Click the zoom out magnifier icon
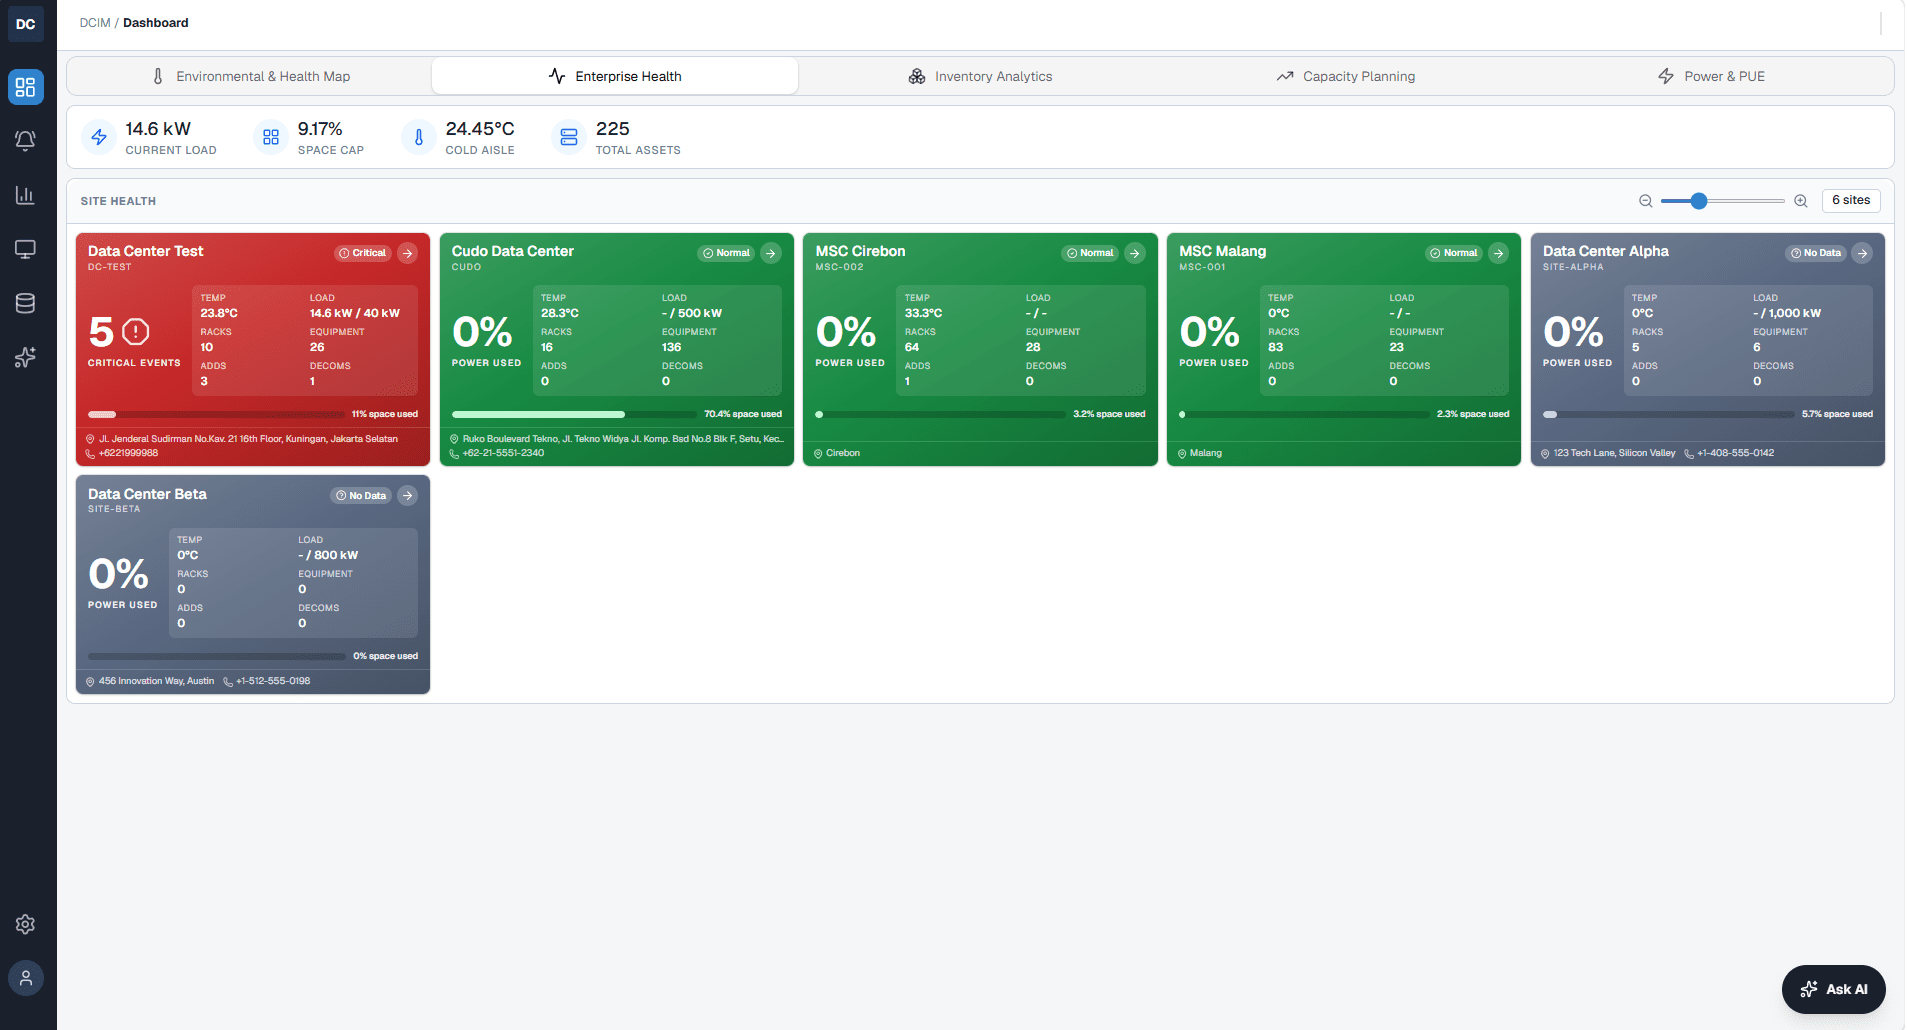Screen dimensions: 1907x1030 [x=1645, y=201]
